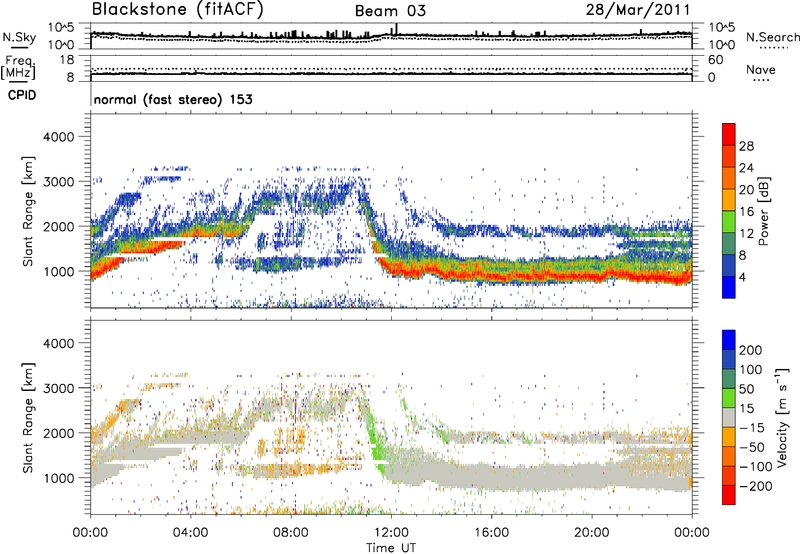
Task: Click the gray band of Velocity color bar
Action: (729, 417)
